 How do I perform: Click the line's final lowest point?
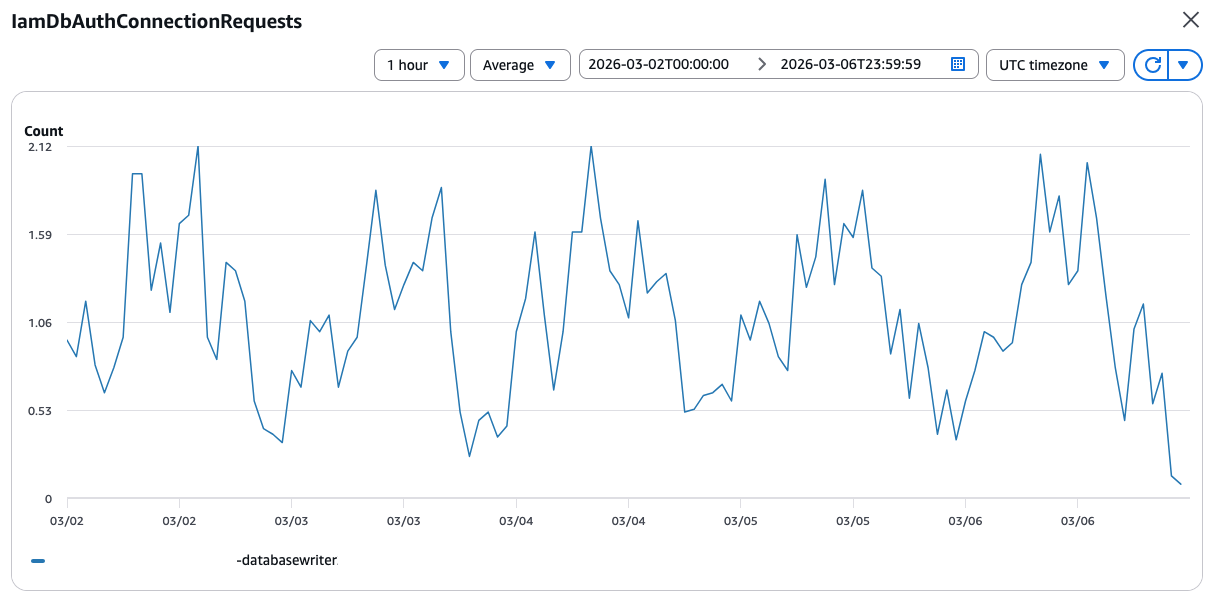(1181, 484)
